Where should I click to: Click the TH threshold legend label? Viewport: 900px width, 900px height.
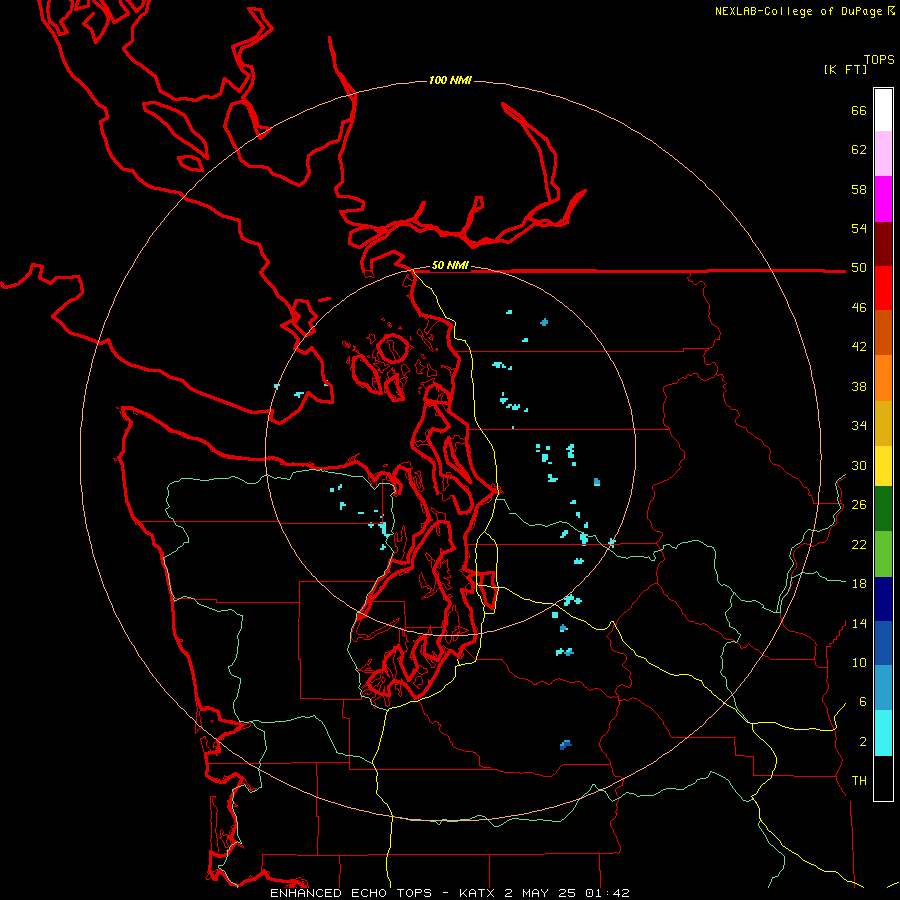[x=859, y=781]
